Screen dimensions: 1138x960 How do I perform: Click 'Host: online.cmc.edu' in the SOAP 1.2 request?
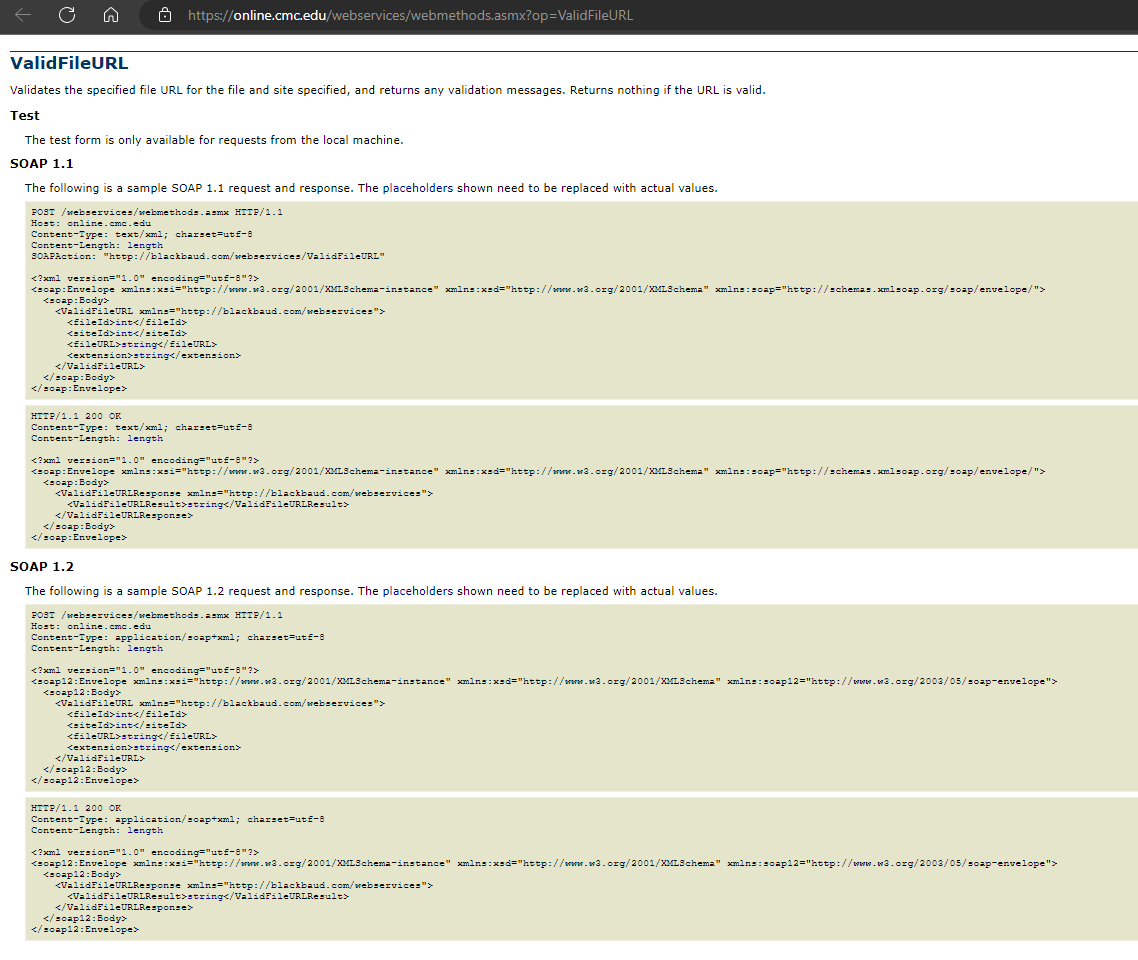coord(91,626)
